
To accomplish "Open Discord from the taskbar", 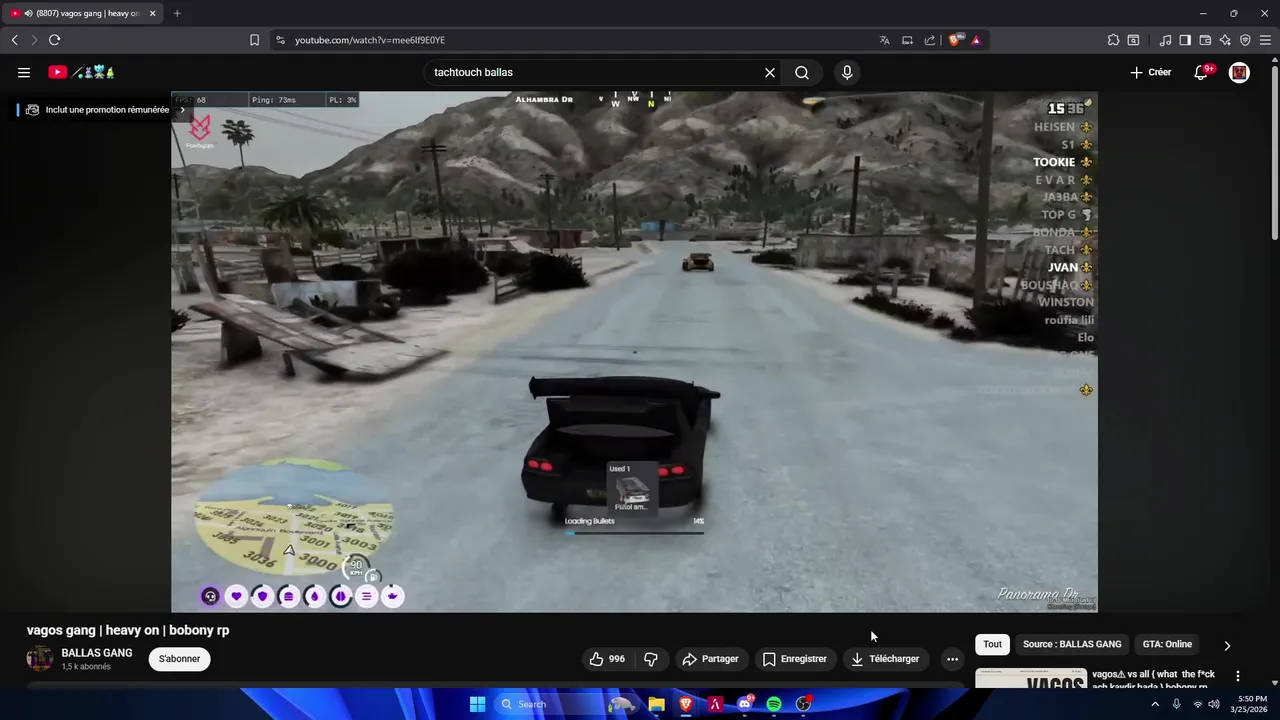I will pos(745,704).
